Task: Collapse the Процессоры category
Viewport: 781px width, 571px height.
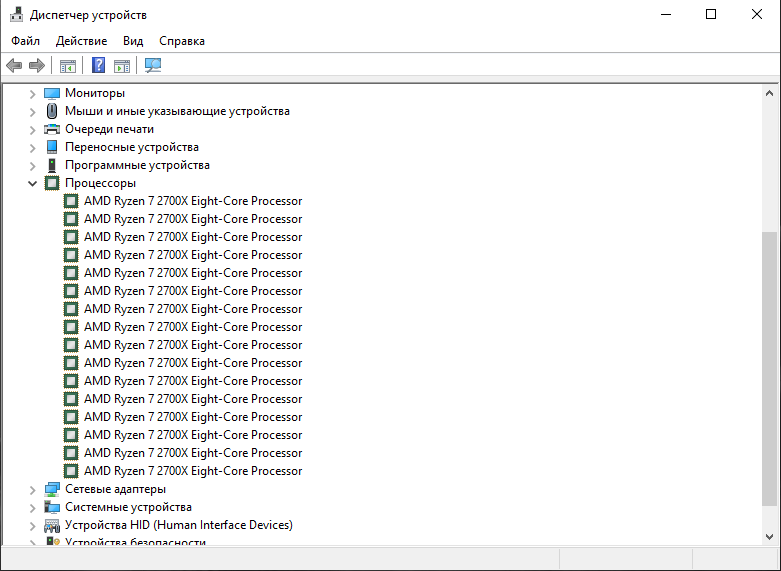Action: [x=32, y=183]
